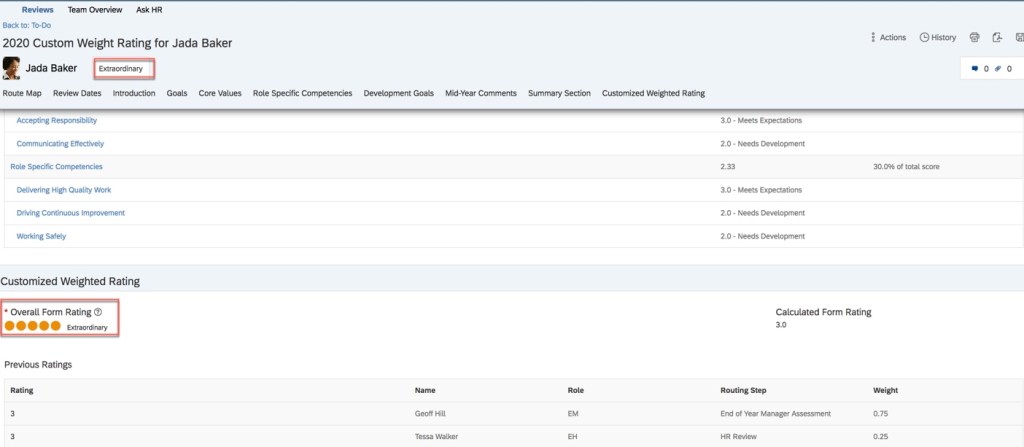The image size is (1024, 447).
Task: Select the fifth rating circle
Action: (x=56, y=326)
